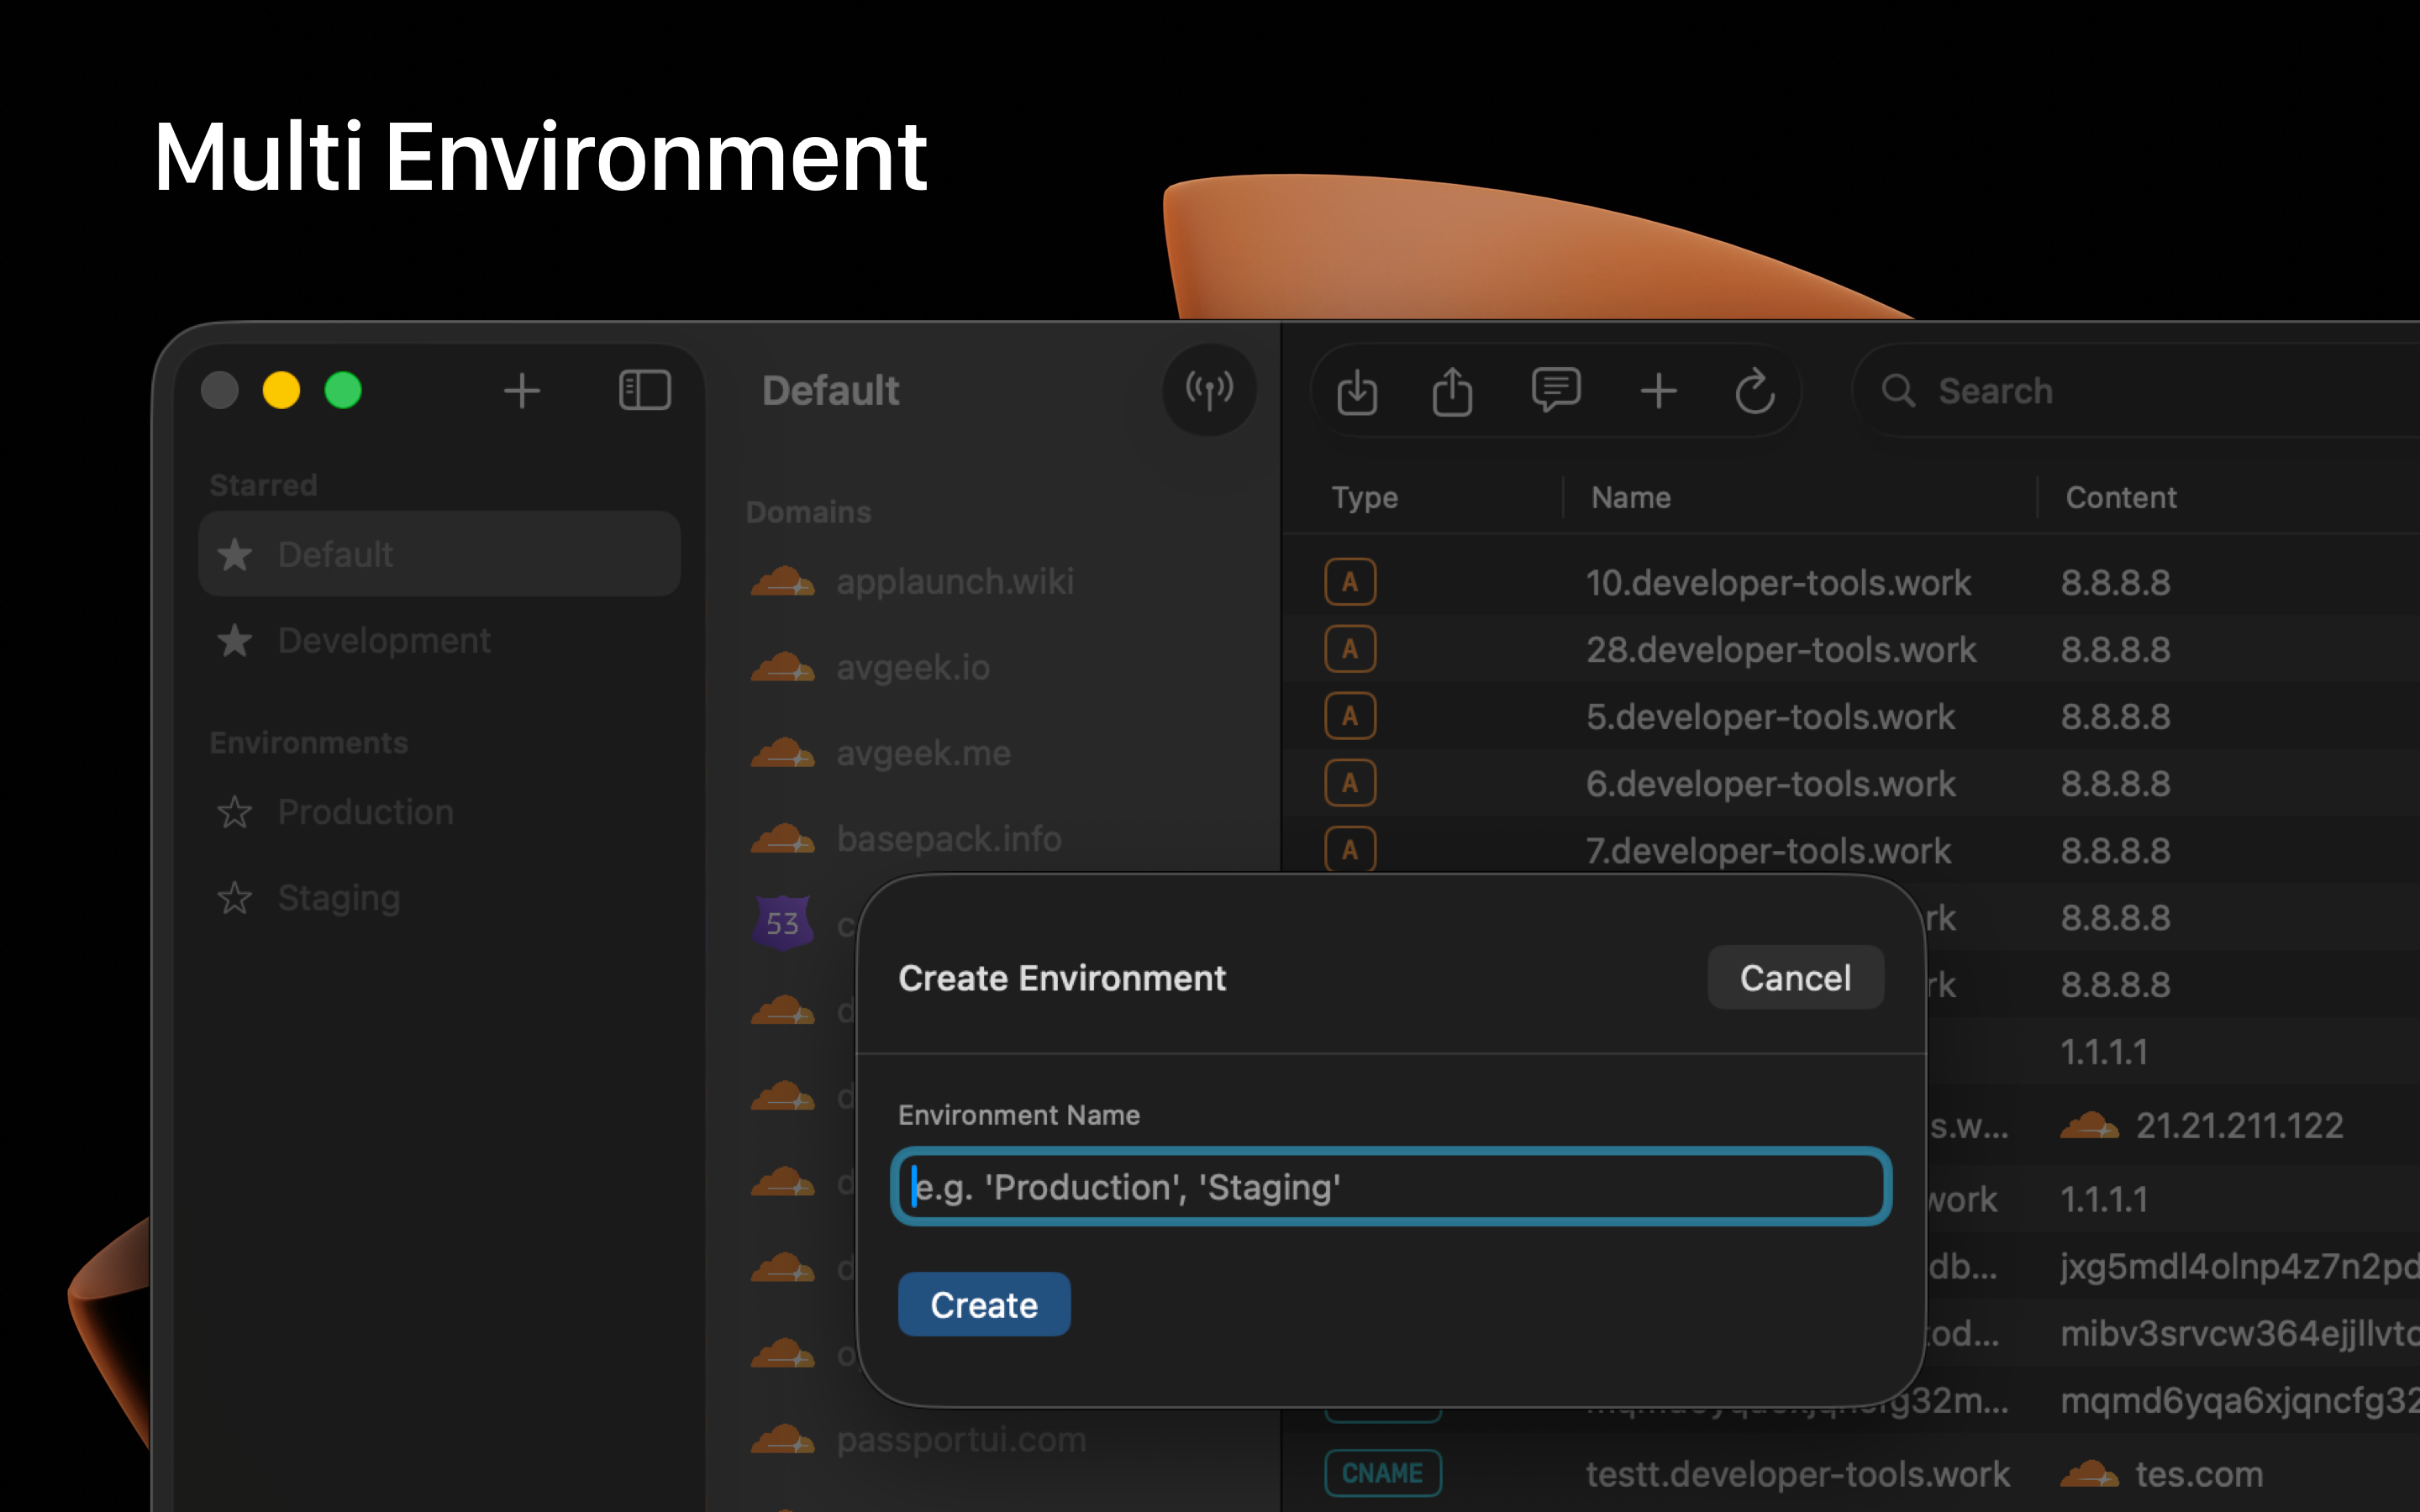Add a new record with toolbar plus

click(x=1658, y=391)
